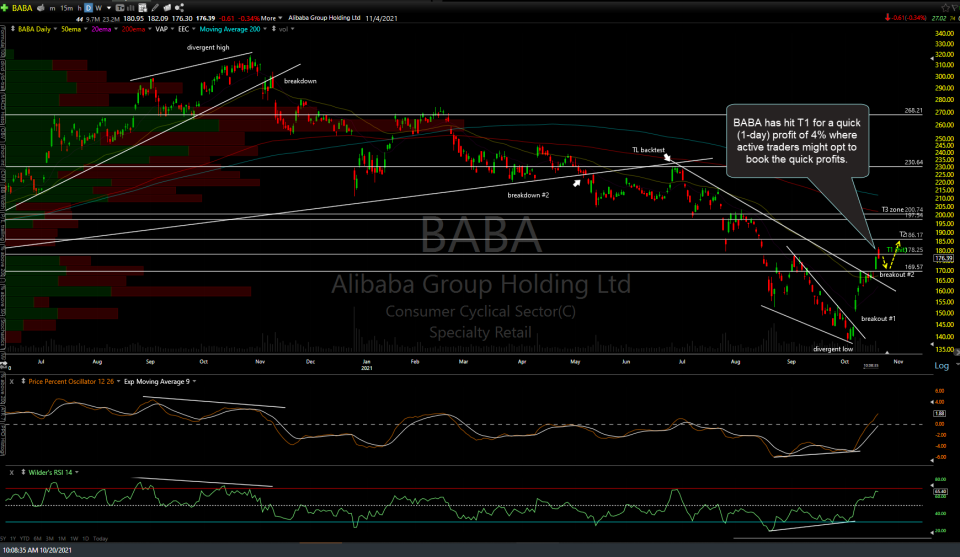Viewport: 960px width, 557px height.
Task: Select the pencil drawing tool
Action: point(155,8)
